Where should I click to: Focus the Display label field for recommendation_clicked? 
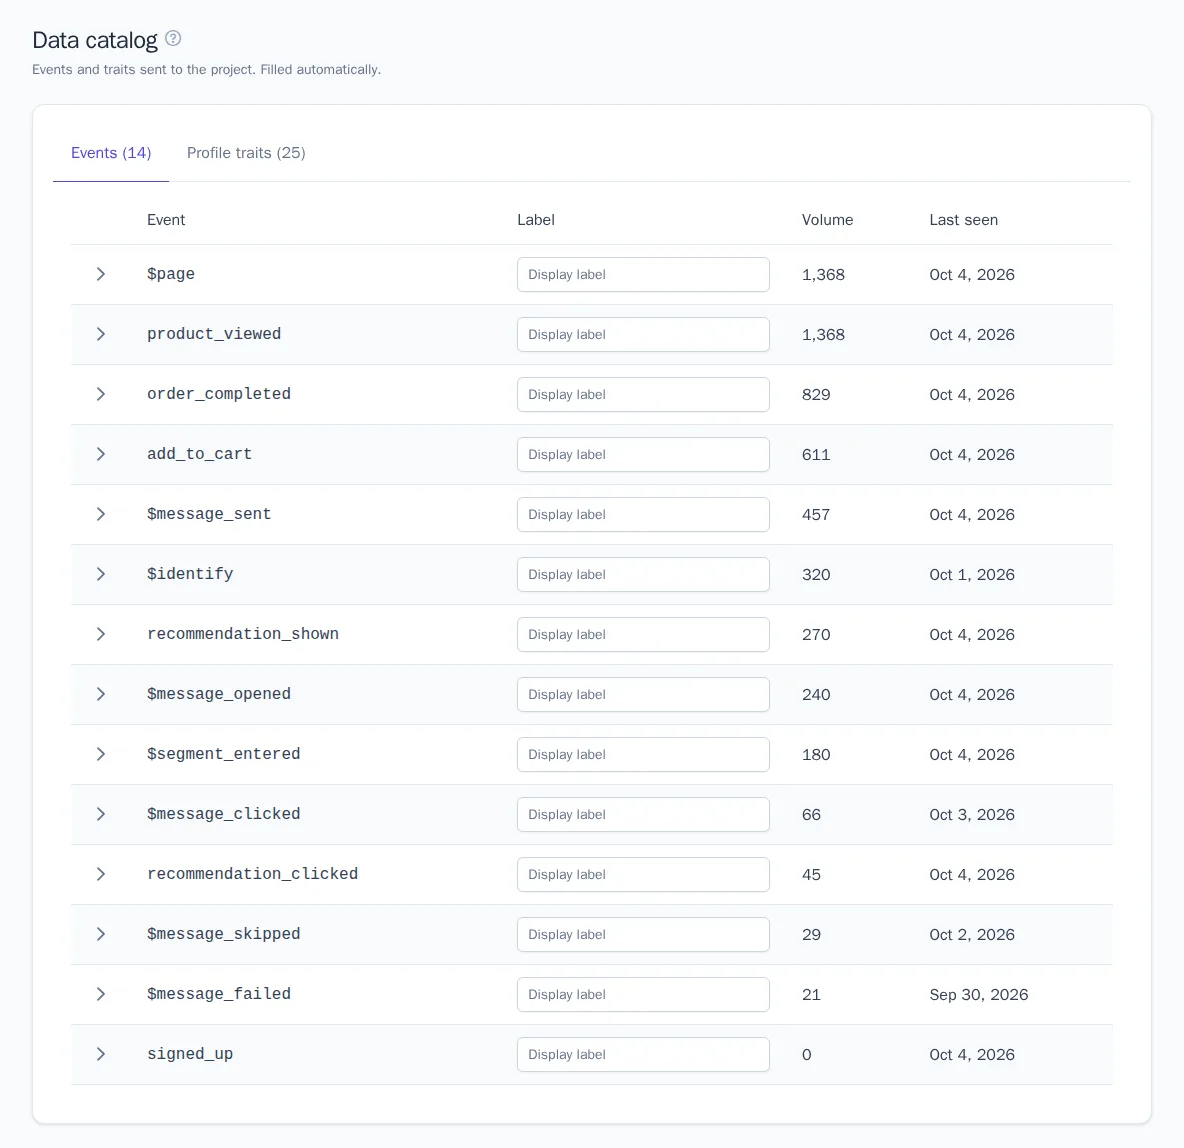click(643, 875)
